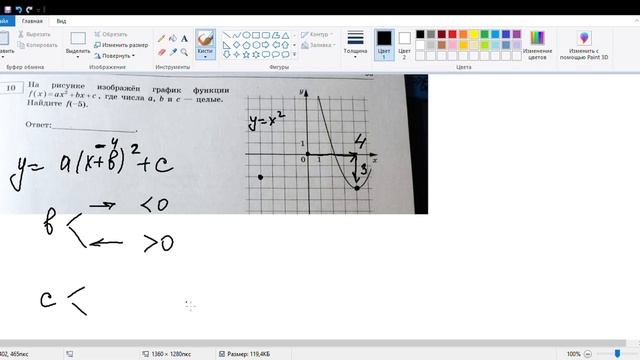Click Copy (Копировать) button
This screenshot has width=640, height=360.
38,45
